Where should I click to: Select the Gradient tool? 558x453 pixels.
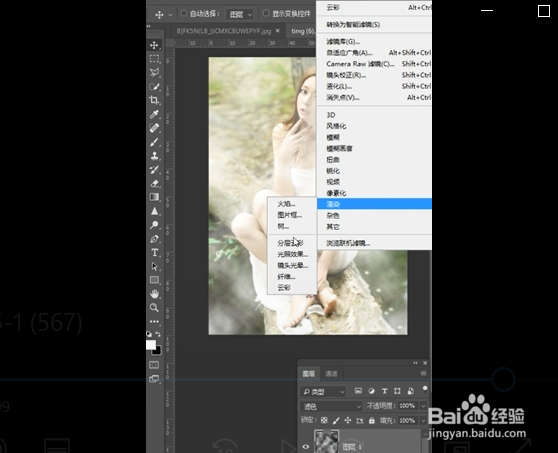[154, 197]
